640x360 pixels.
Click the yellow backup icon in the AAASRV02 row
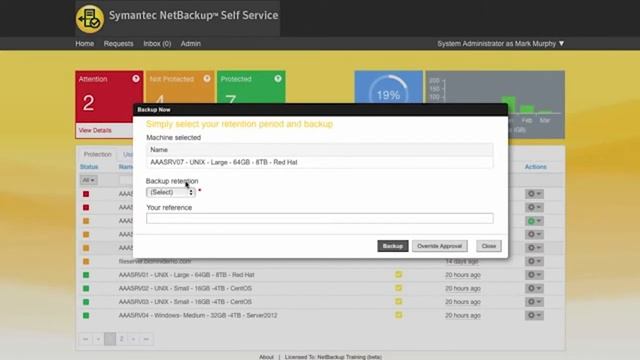click(x=398, y=288)
